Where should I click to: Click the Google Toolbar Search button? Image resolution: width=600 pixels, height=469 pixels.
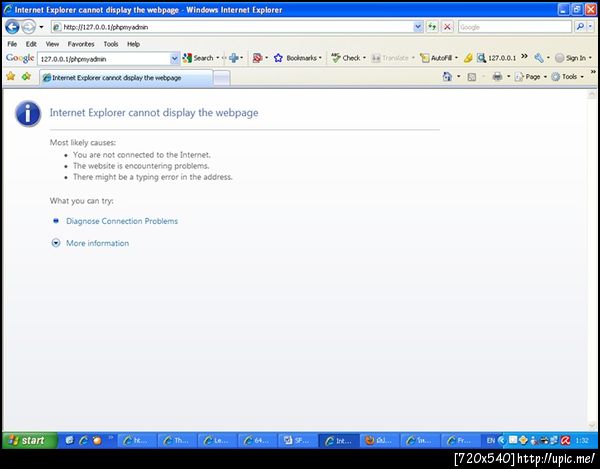tap(198, 58)
